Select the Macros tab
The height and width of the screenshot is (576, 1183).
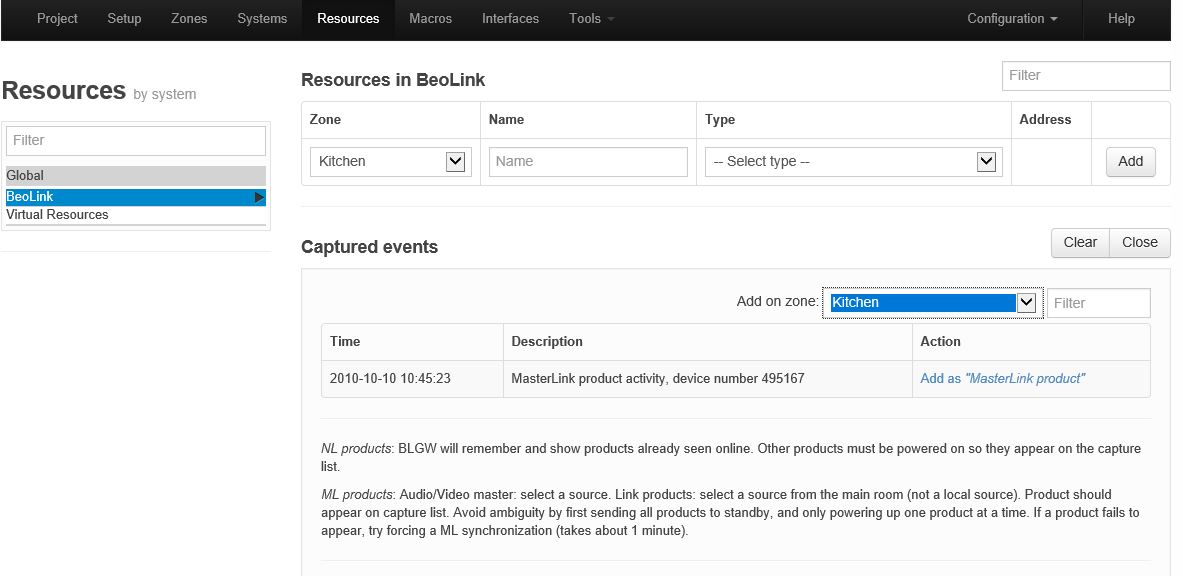(430, 19)
